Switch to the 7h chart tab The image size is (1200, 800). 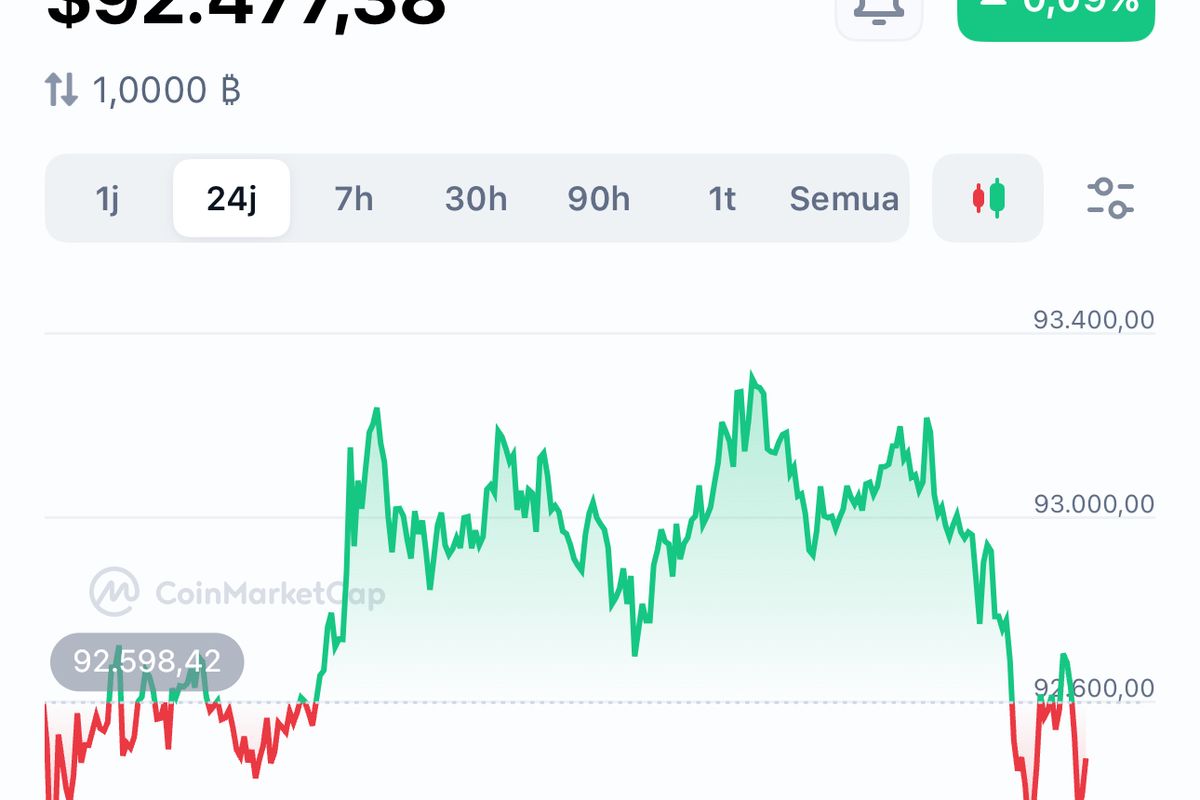[353, 198]
